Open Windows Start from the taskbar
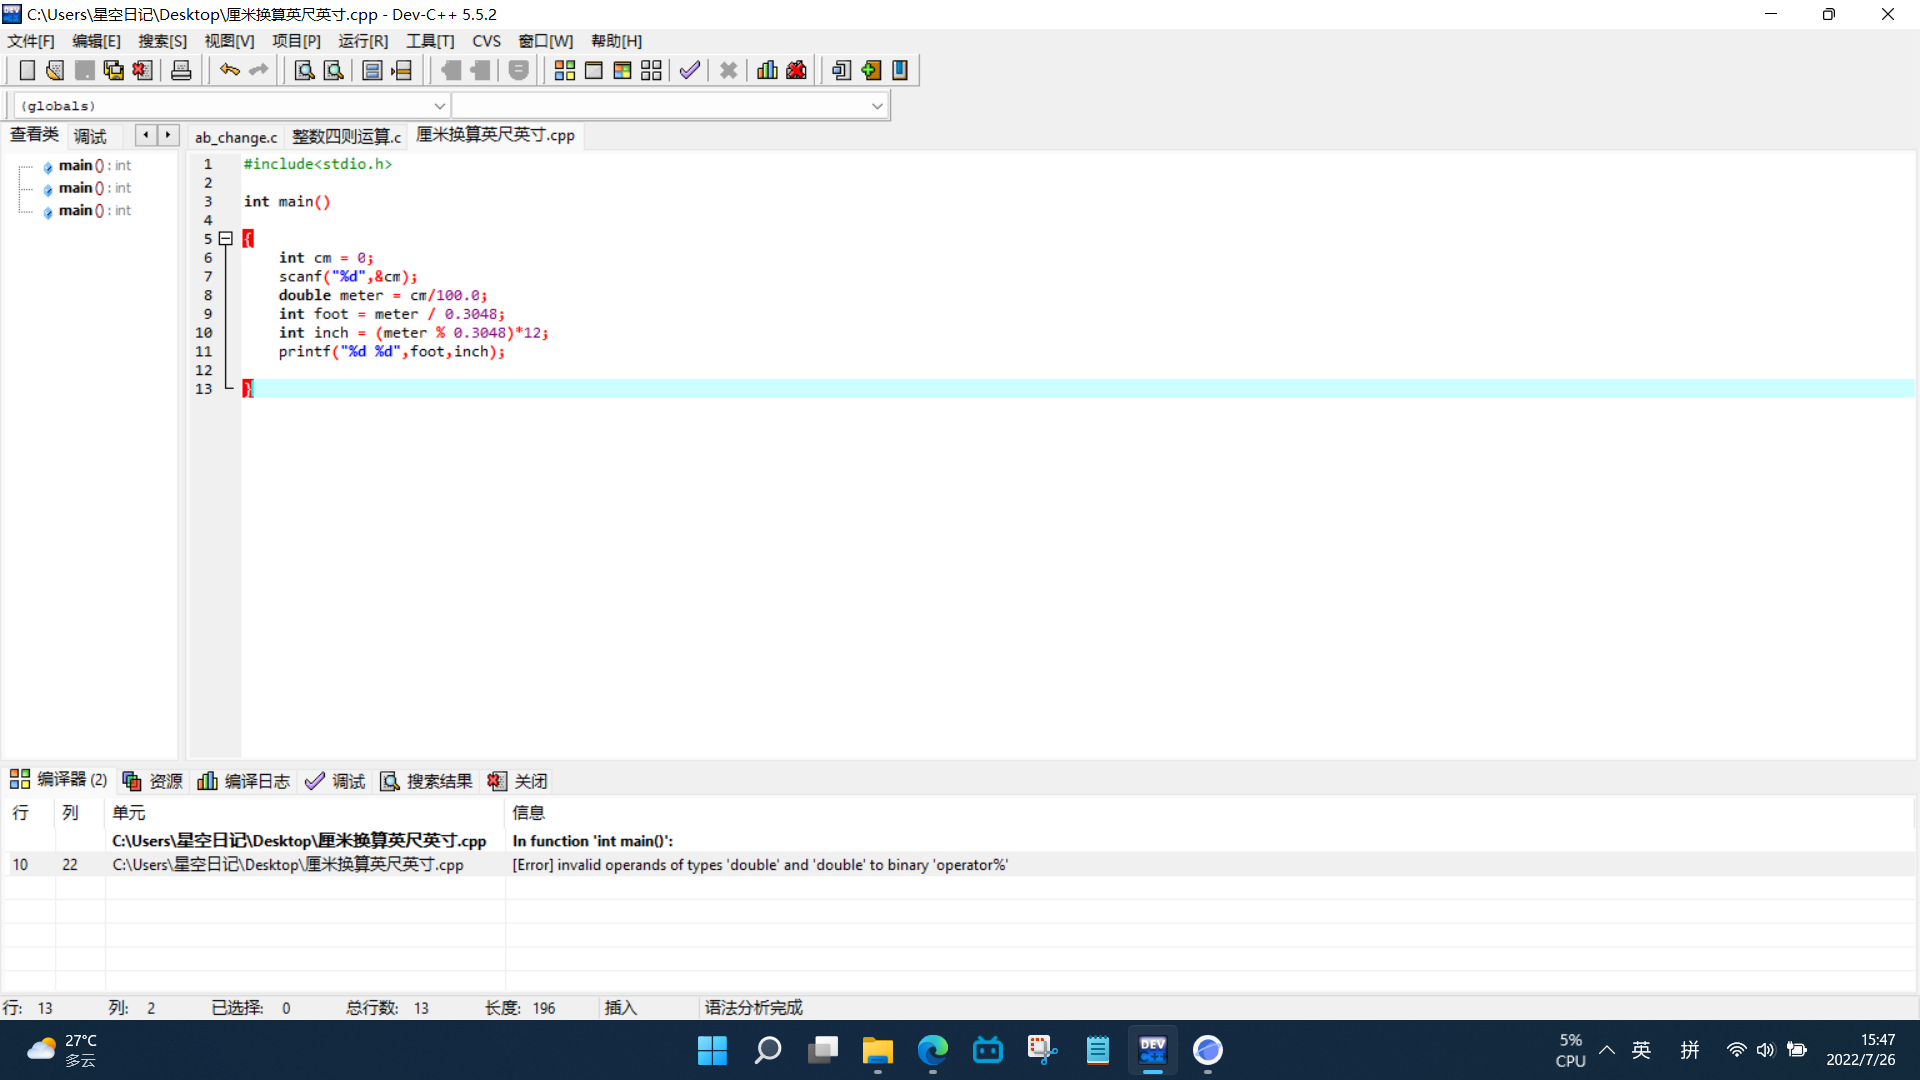The width and height of the screenshot is (1920, 1080). click(x=712, y=1050)
